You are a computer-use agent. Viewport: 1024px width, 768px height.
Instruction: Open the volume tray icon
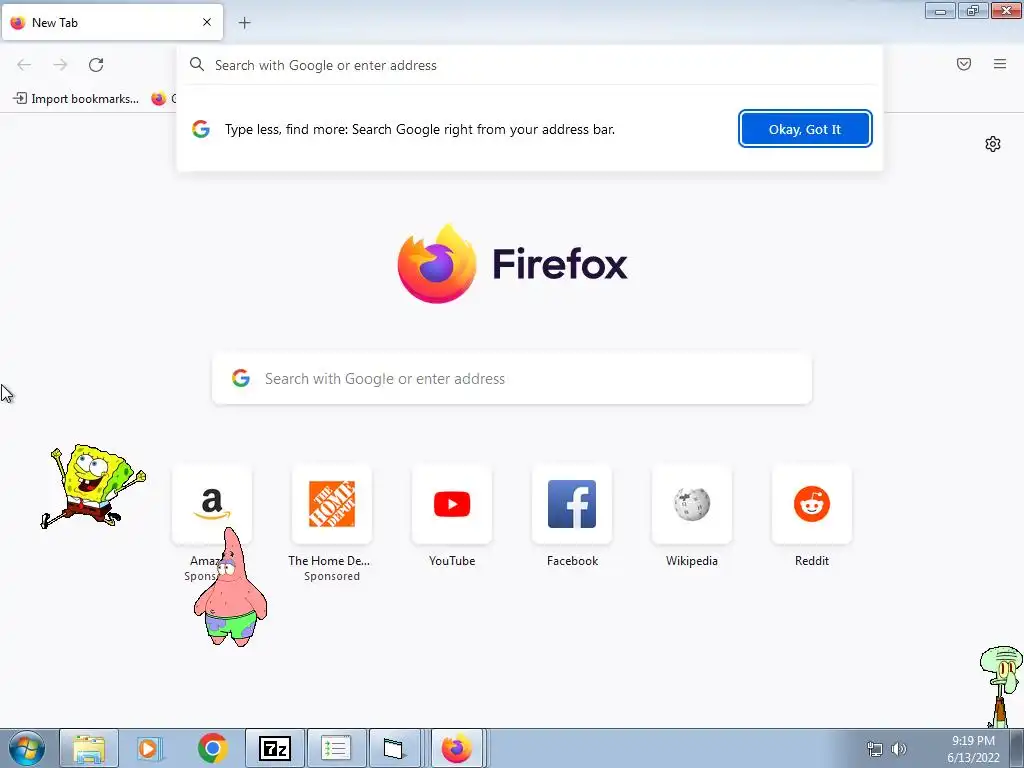[899, 749]
